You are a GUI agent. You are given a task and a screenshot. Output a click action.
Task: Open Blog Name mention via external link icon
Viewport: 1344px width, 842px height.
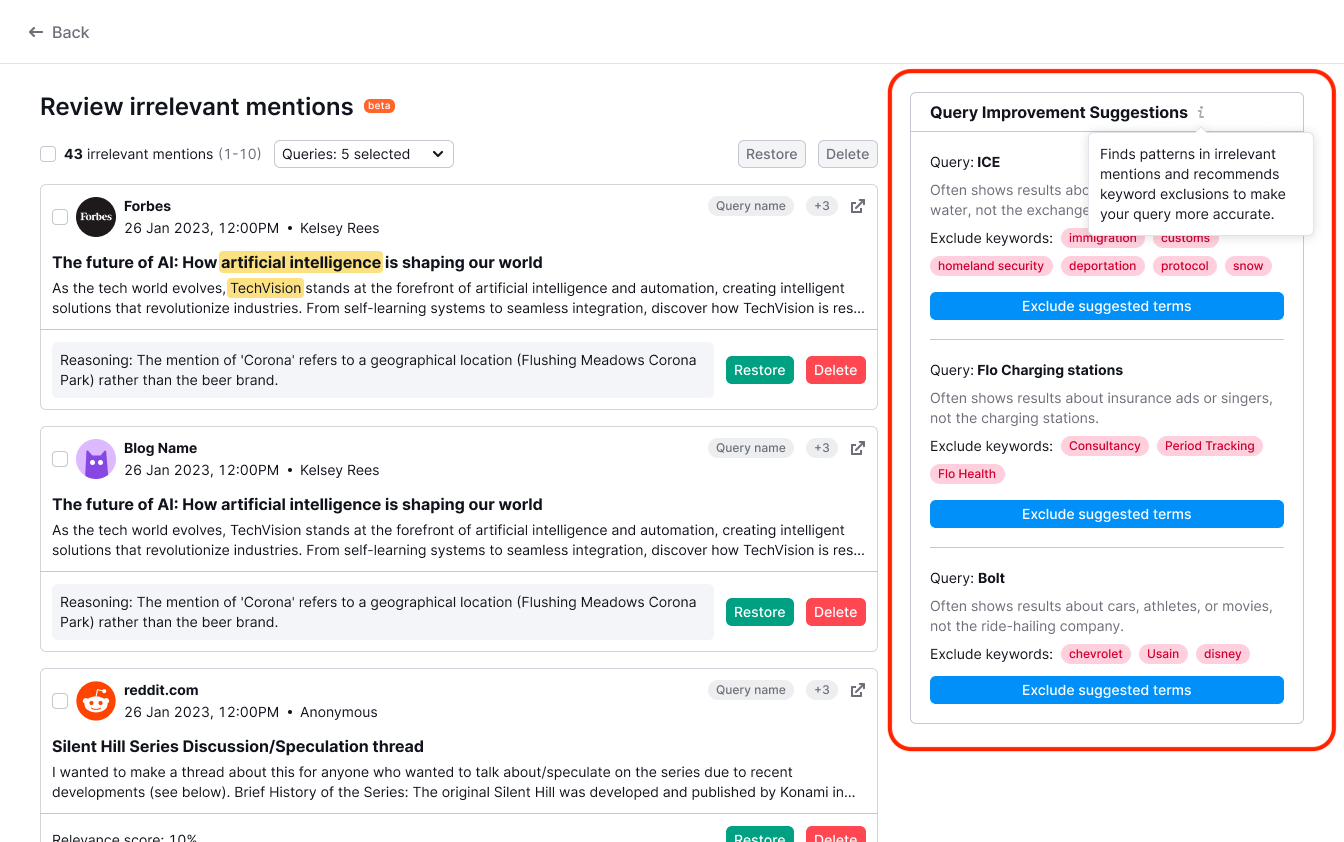click(x=857, y=448)
